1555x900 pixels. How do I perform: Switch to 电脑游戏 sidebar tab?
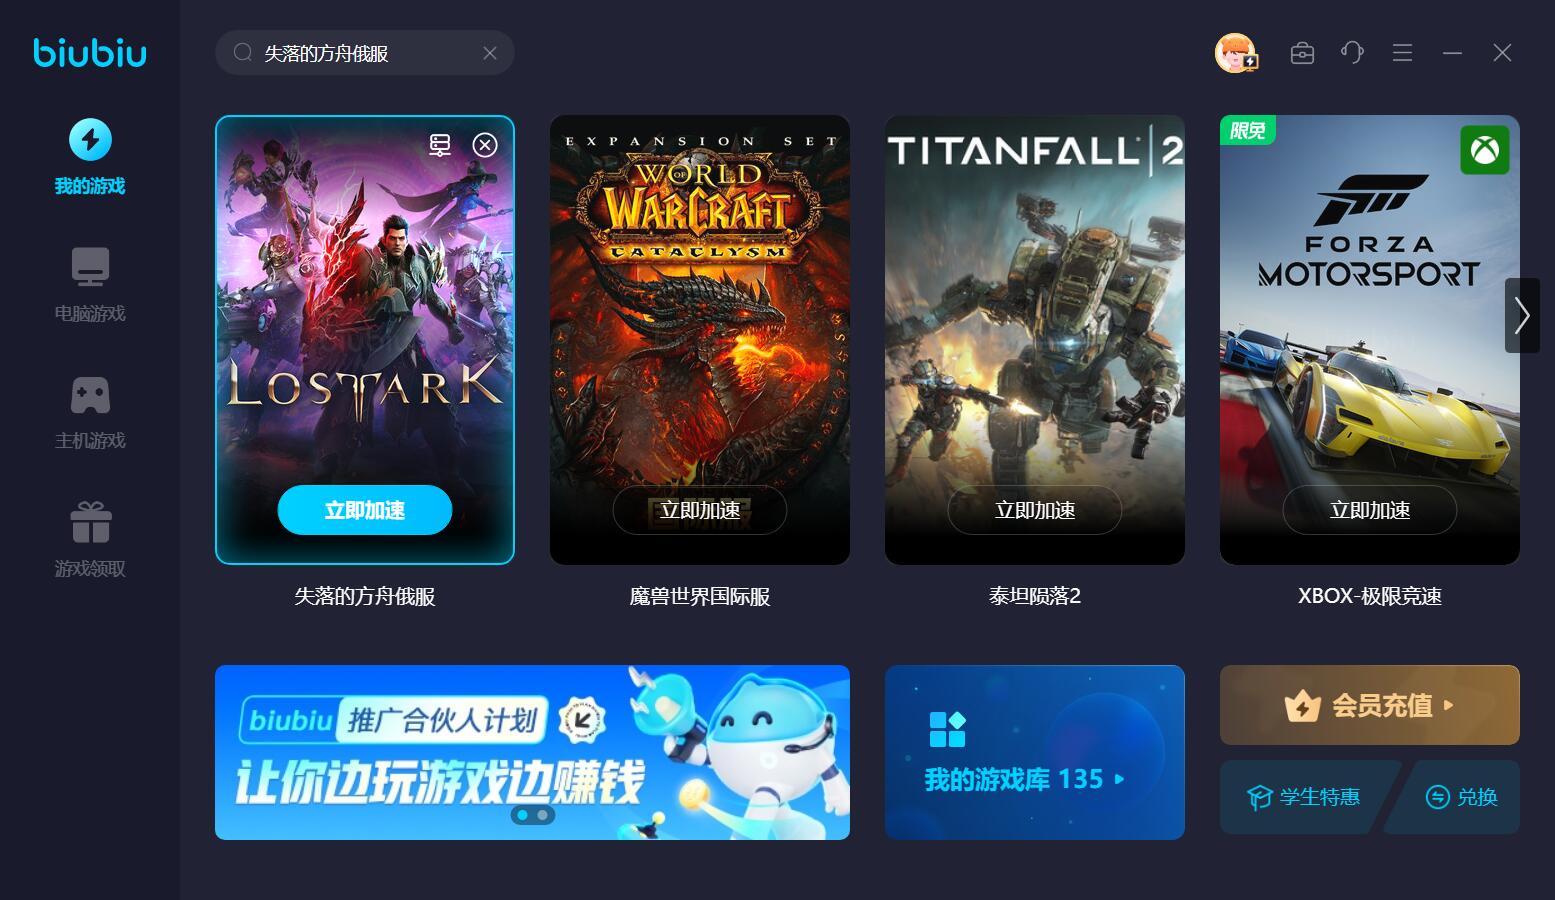coord(90,285)
